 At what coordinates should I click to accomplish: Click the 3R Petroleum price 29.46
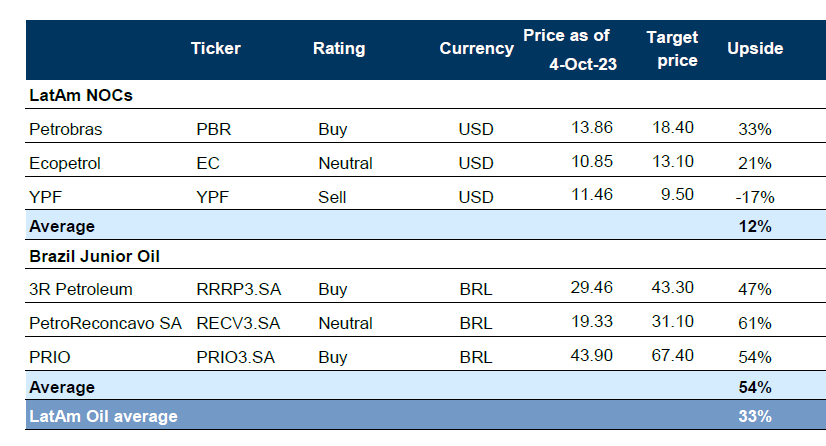(x=590, y=289)
